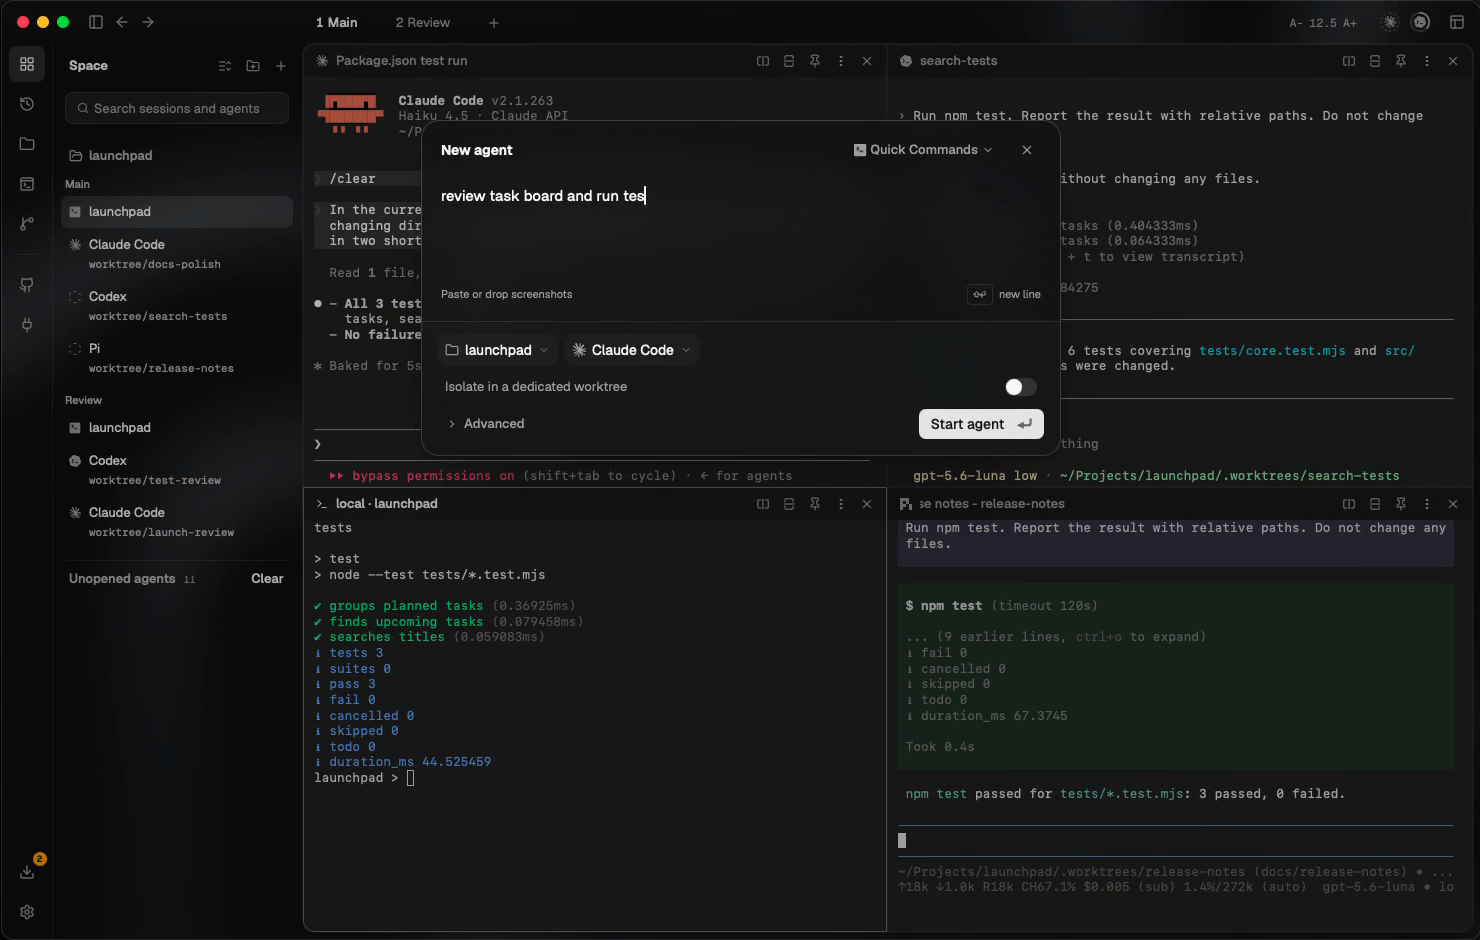This screenshot has height=940, width=1480.
Task: Split the Package.json test run pane horizontally
Action: coord(789,61)
